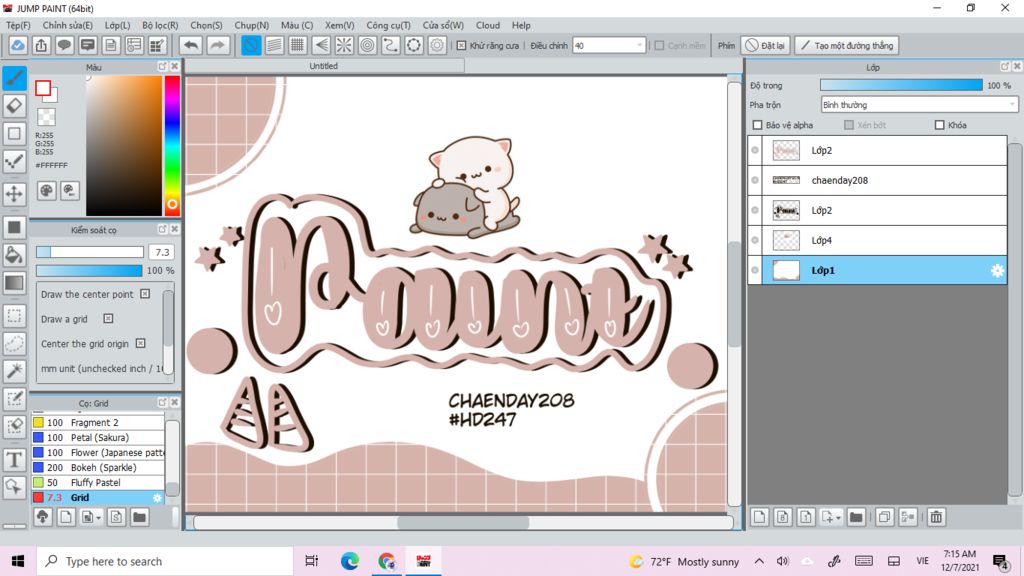
Task: Show hidden system tray icons
Action: point(759,561)
